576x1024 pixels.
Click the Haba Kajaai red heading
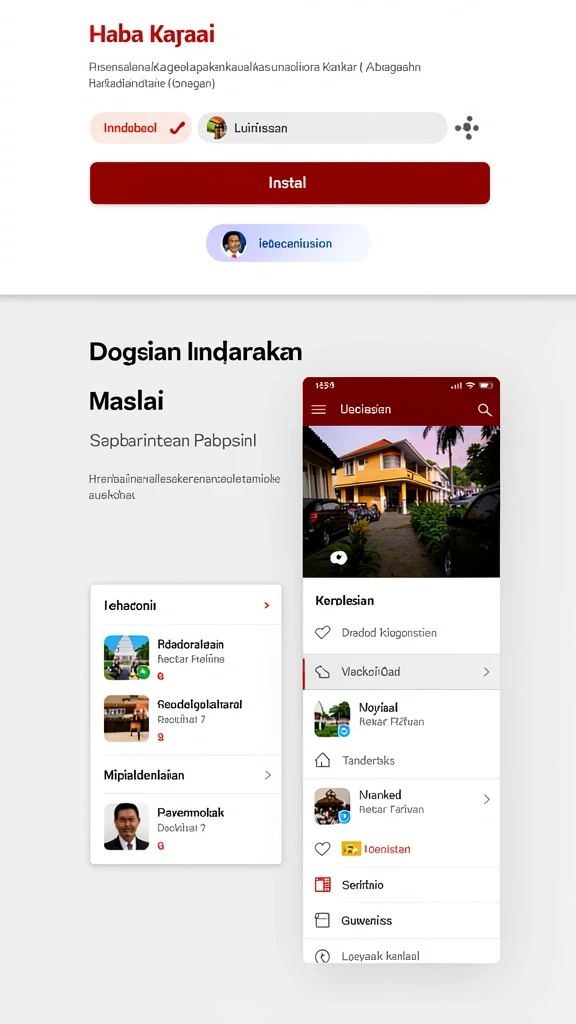pos(152,34)
